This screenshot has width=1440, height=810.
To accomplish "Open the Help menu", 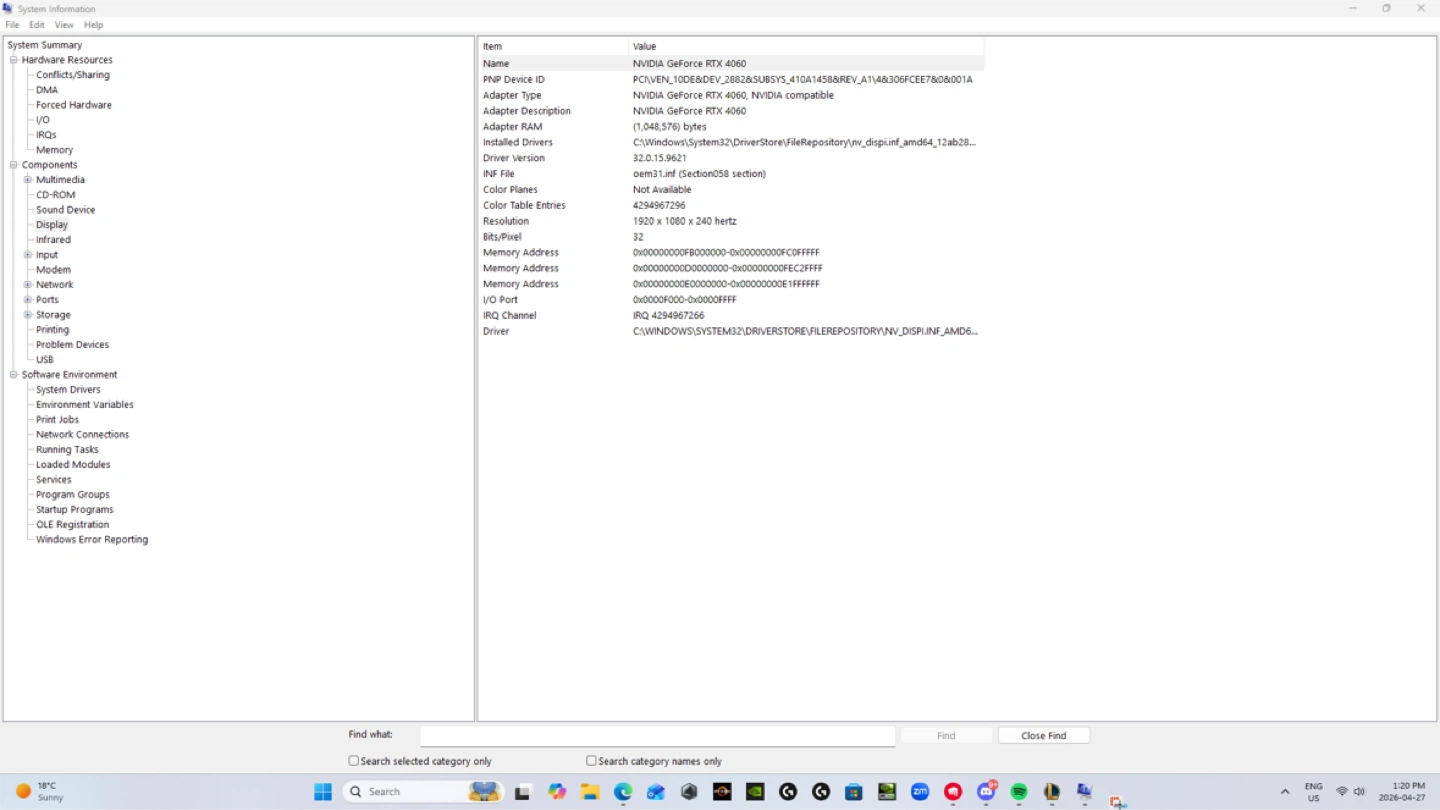I will pyautogui.click(x=93, y=25).
